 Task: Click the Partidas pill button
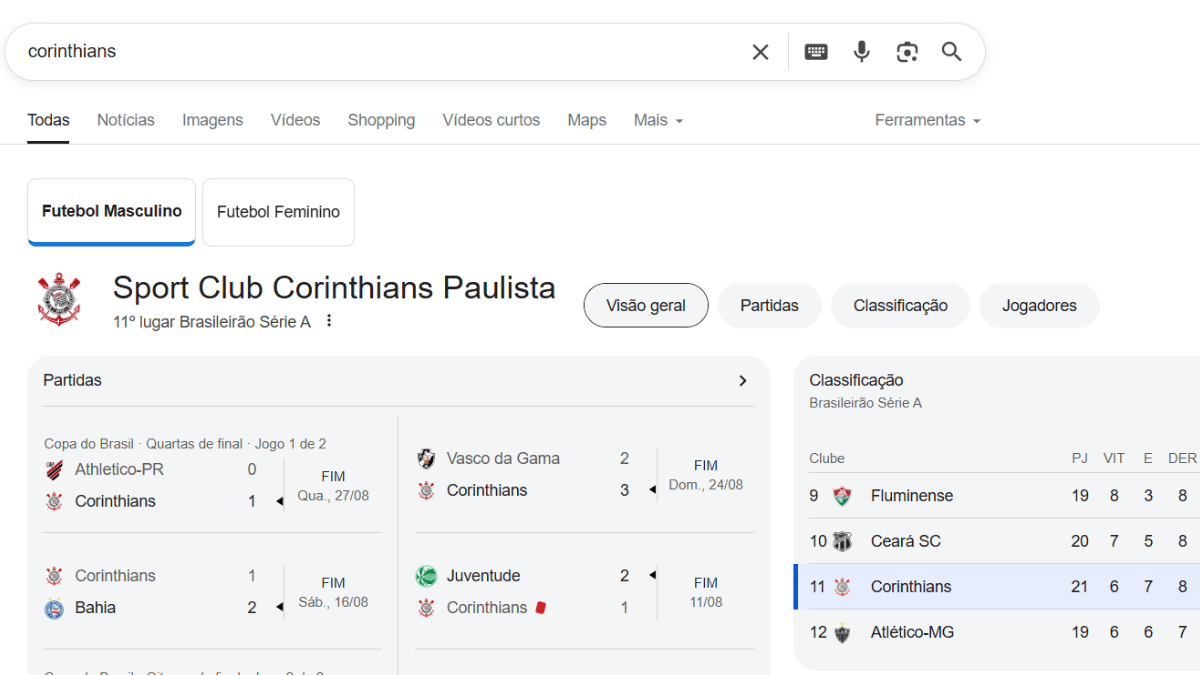(769, 306)
